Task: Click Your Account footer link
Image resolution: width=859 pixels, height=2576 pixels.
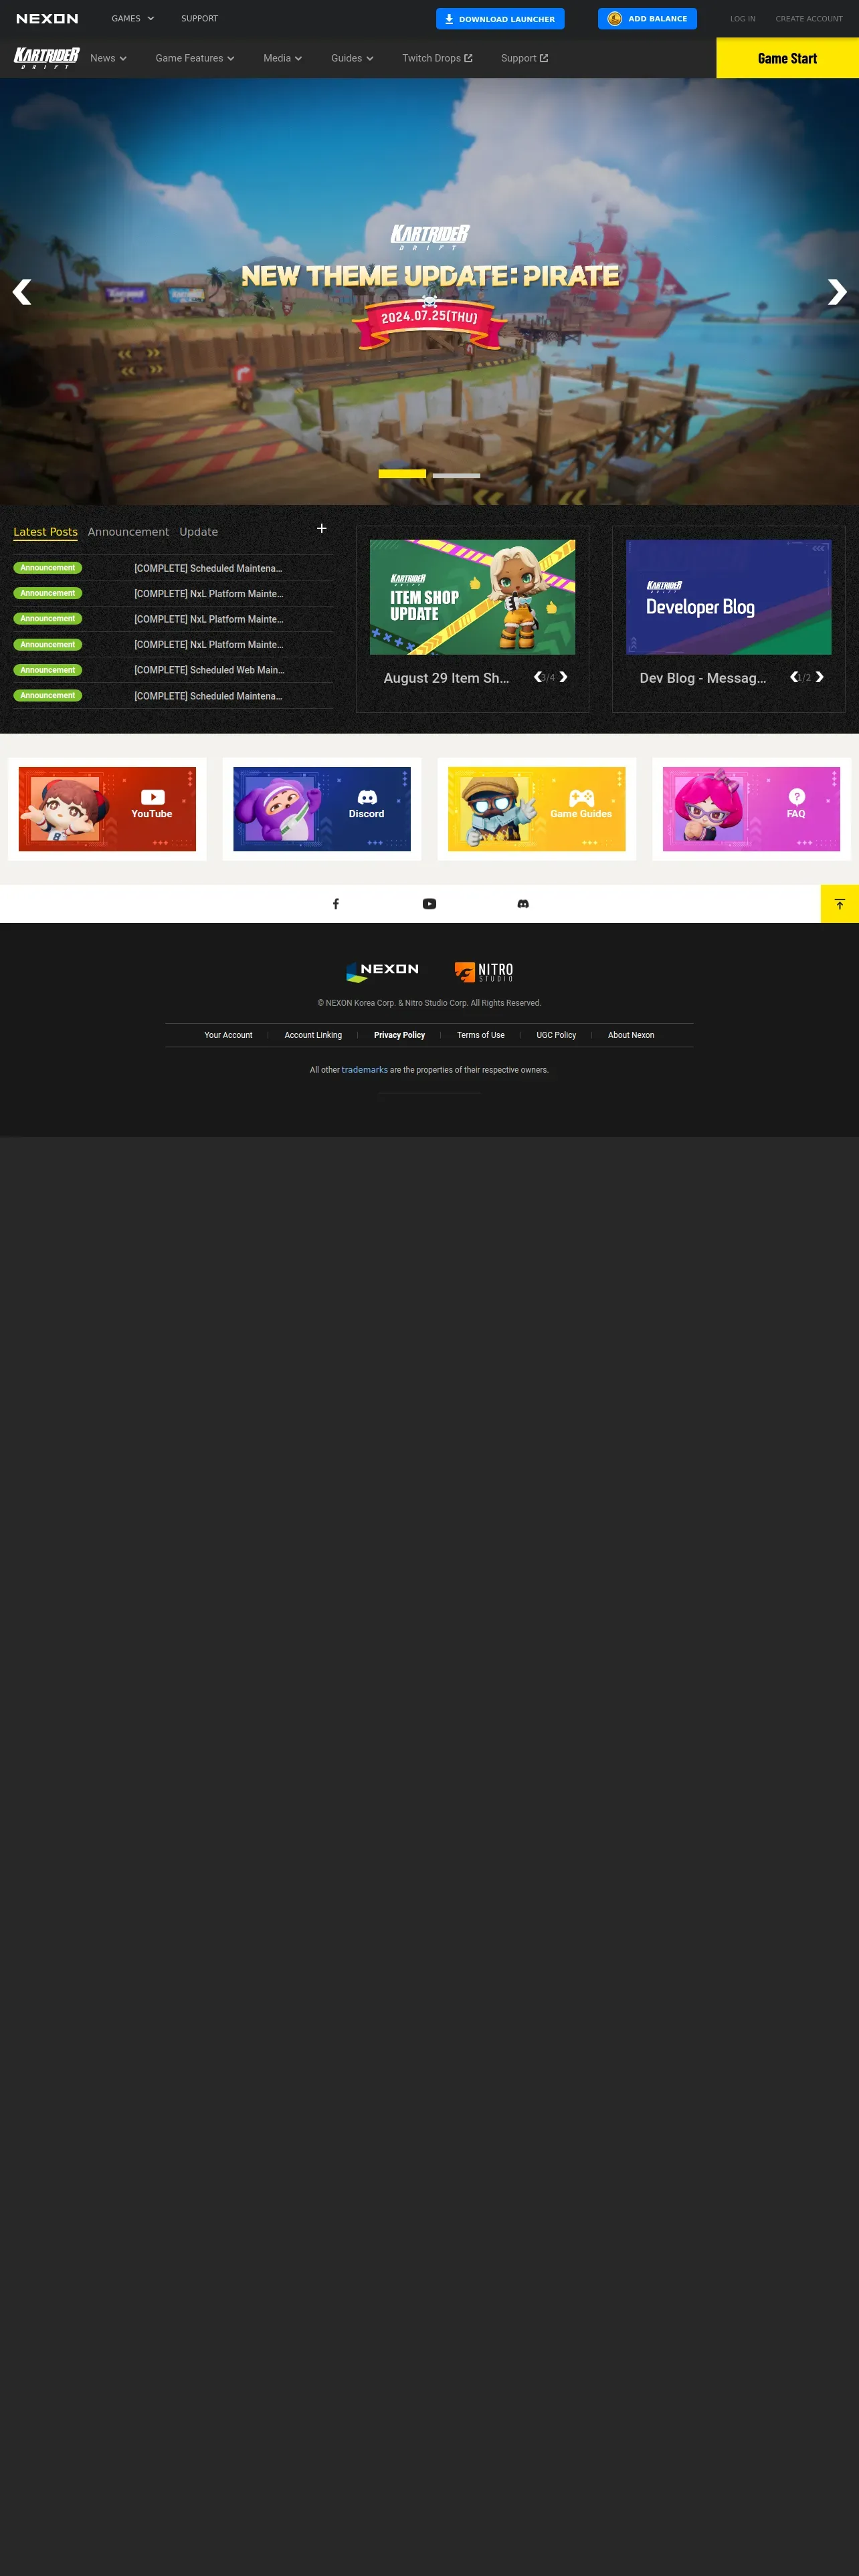Action: coord(228,1035)
